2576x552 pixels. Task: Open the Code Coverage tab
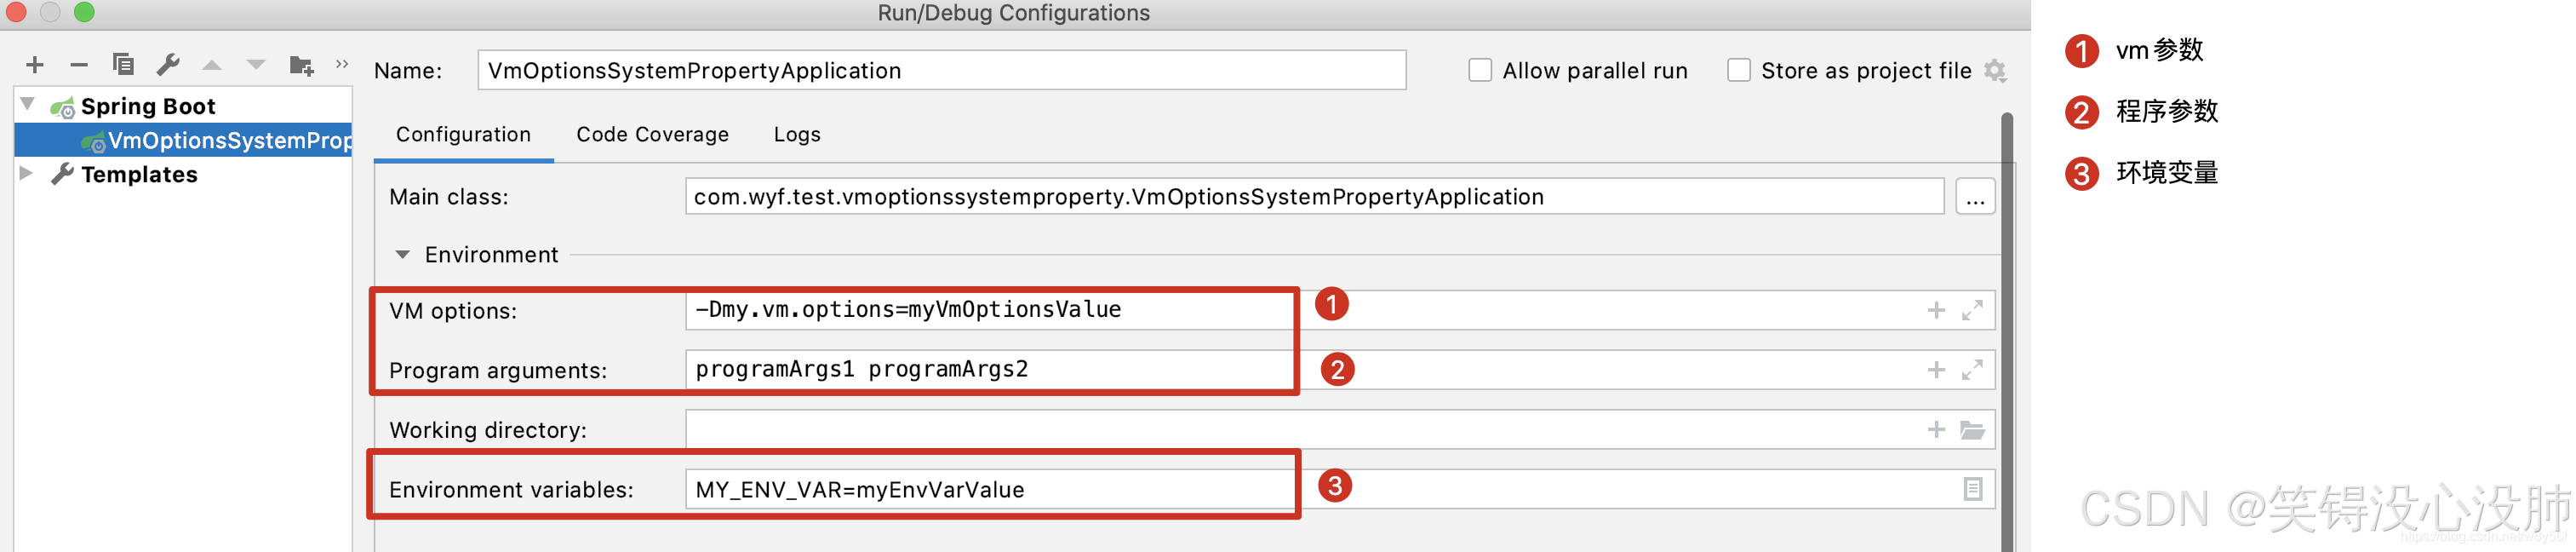(652, 135)
